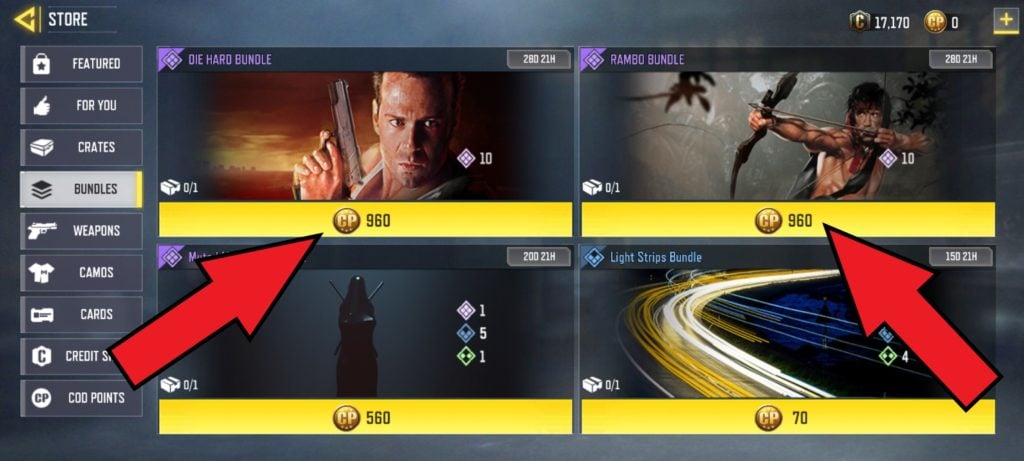The width and height of the screenshot is (1024, 461).
Task: Select the Bundles tab
Action: [82, 189]
